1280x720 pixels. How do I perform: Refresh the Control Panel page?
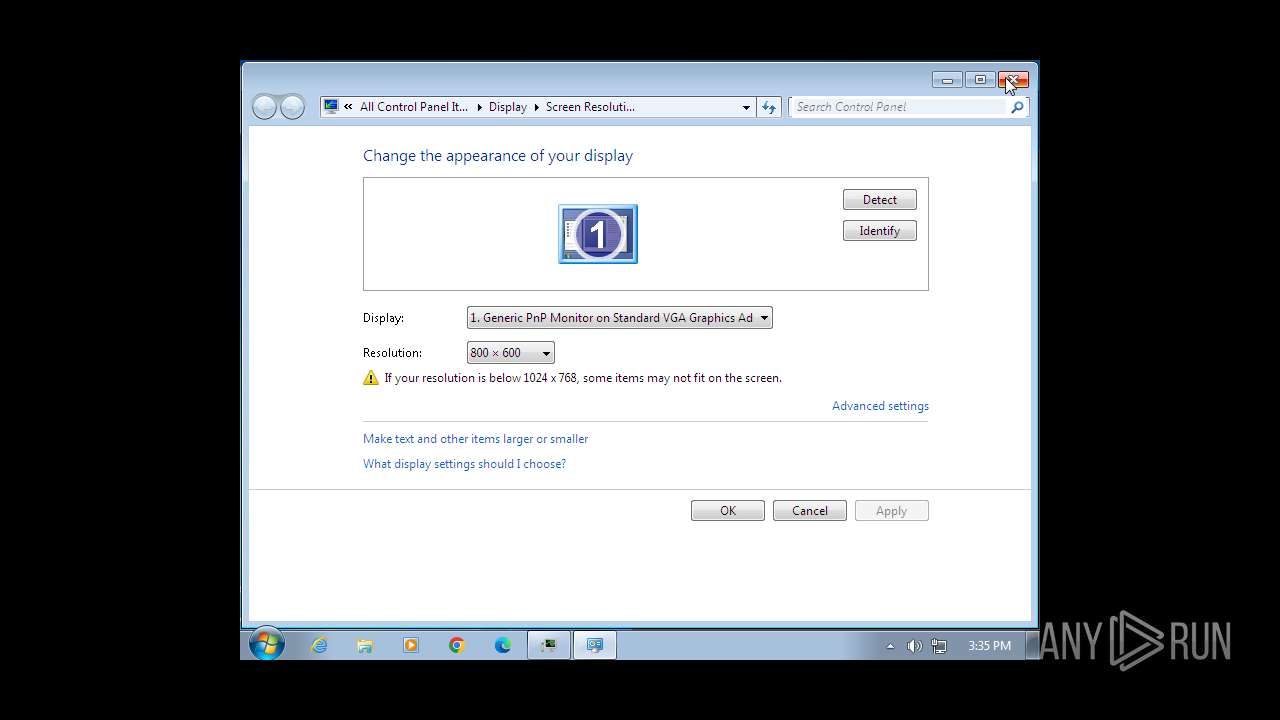pyautogui.click(x=768, y=107)
